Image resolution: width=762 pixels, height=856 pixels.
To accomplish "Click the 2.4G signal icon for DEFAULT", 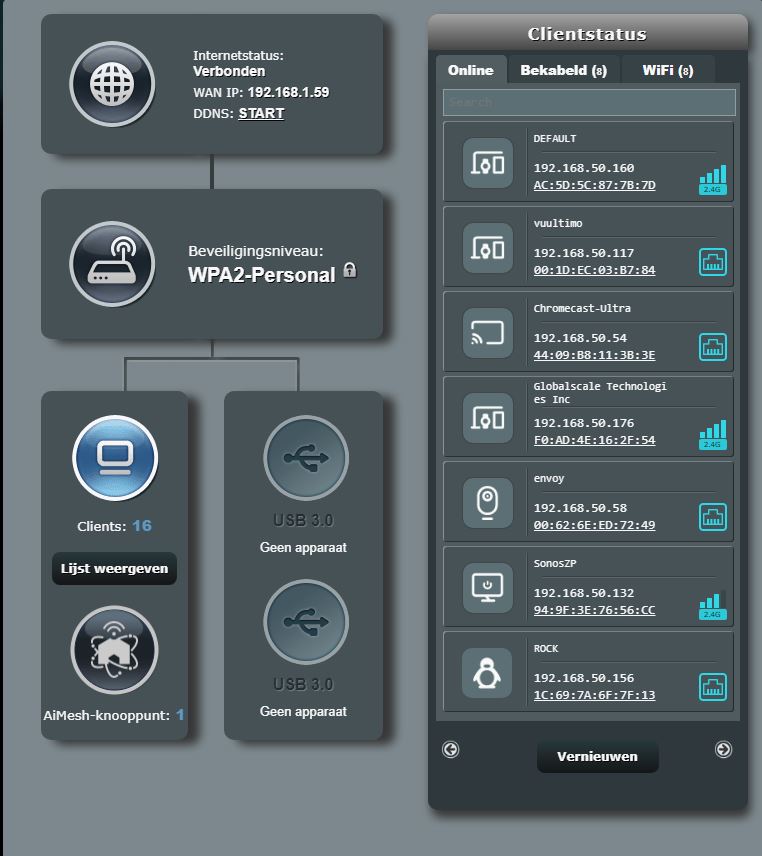I will click(x=712, y=179).
